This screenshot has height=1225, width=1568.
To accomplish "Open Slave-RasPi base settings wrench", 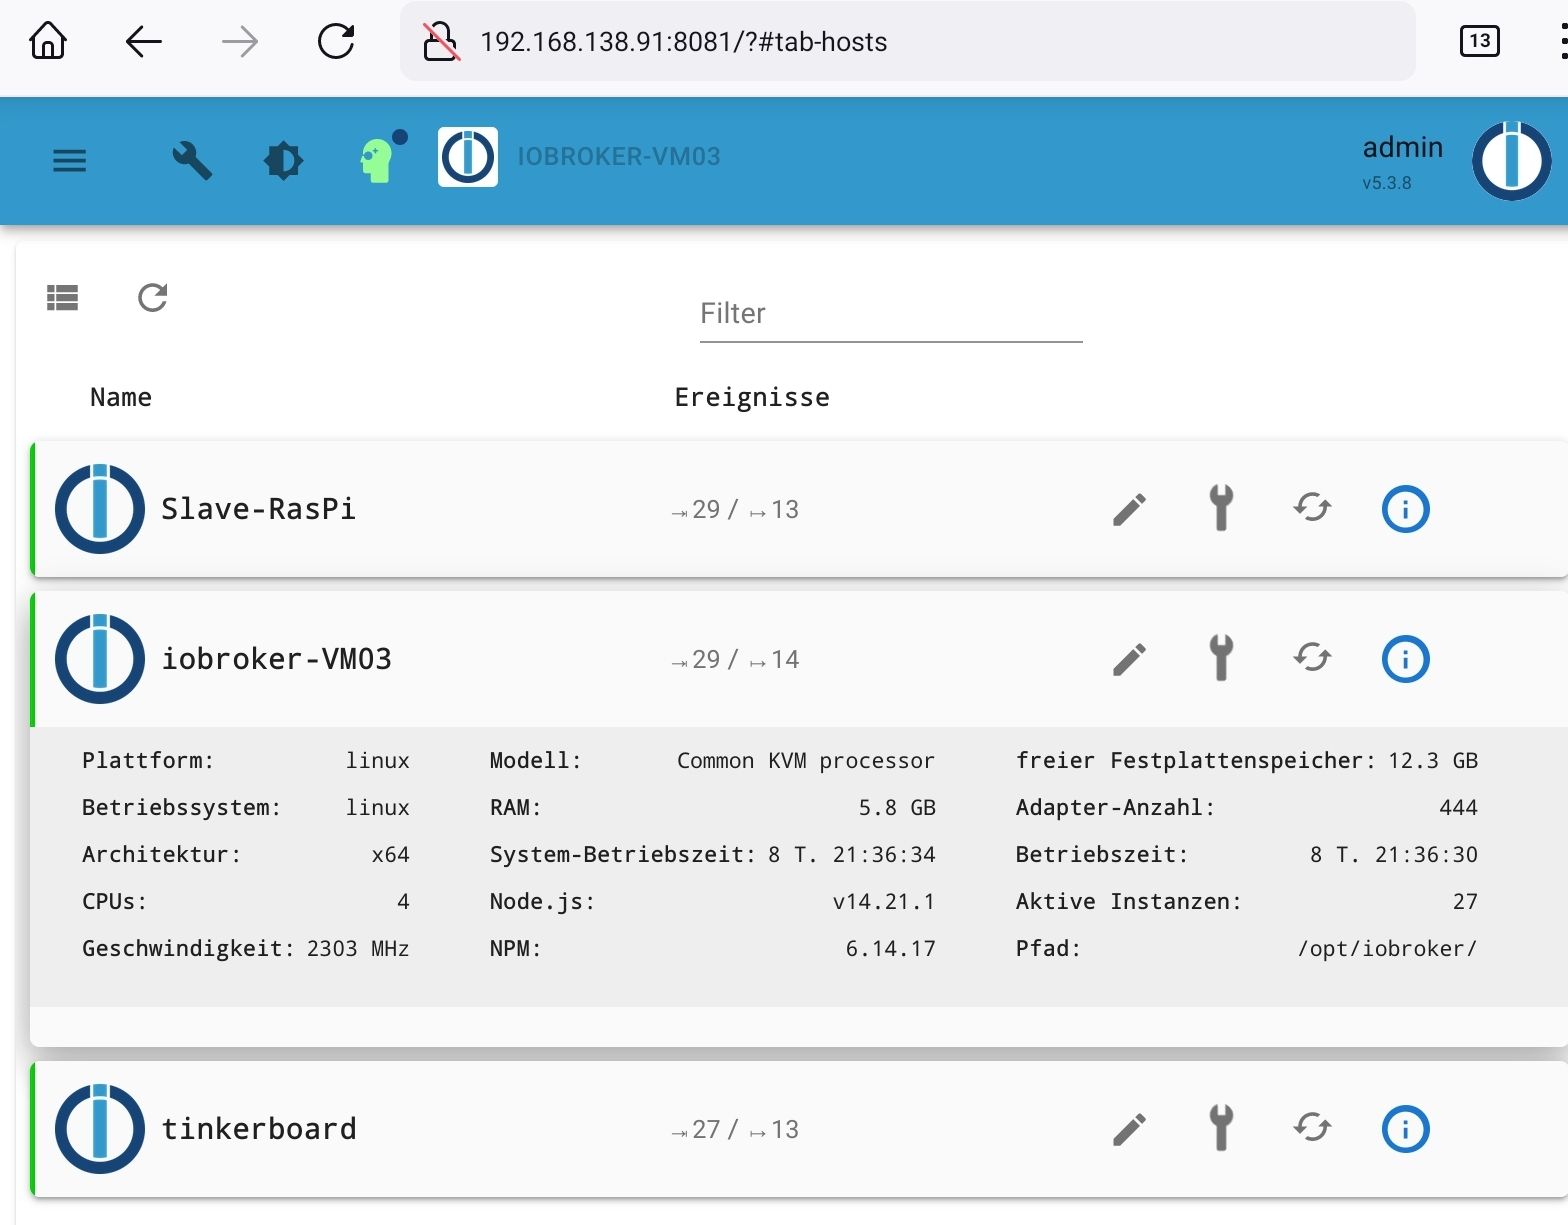I will 1221,508.
